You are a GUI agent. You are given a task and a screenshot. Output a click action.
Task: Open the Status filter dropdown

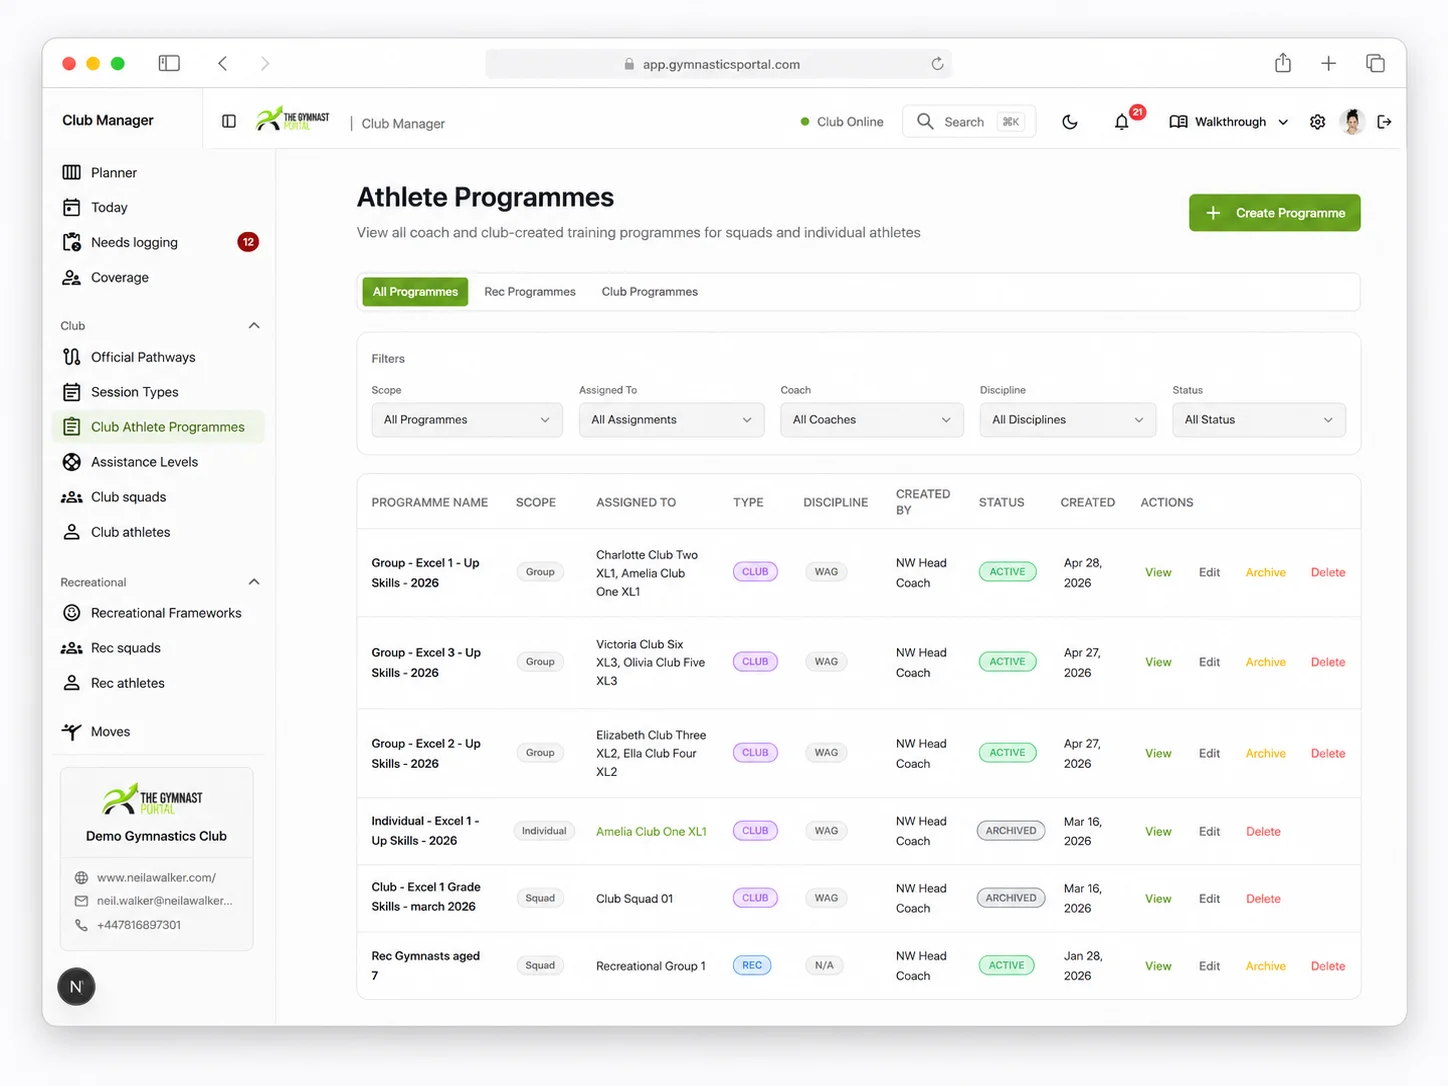tap(1259, 420)
